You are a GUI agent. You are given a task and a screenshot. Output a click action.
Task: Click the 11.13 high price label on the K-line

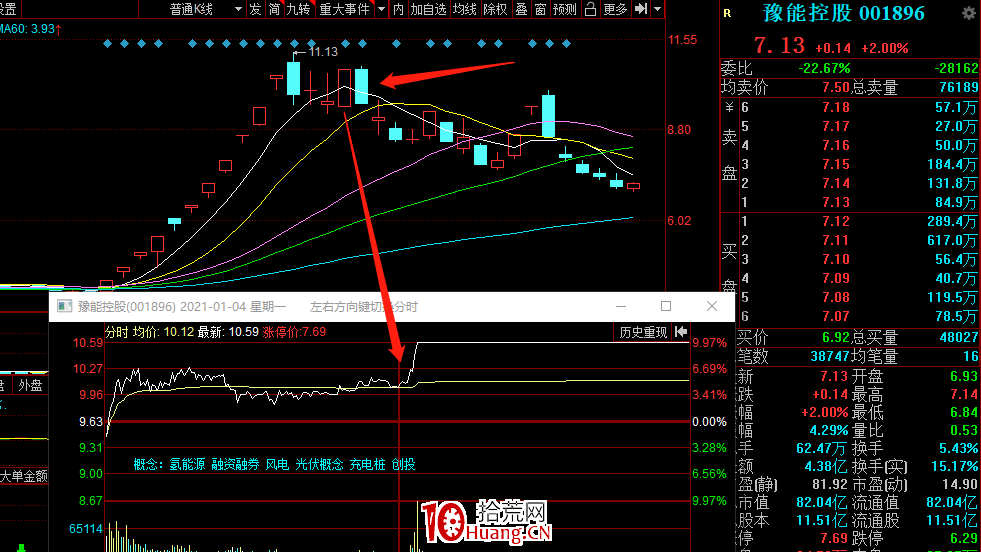point(323,52)
